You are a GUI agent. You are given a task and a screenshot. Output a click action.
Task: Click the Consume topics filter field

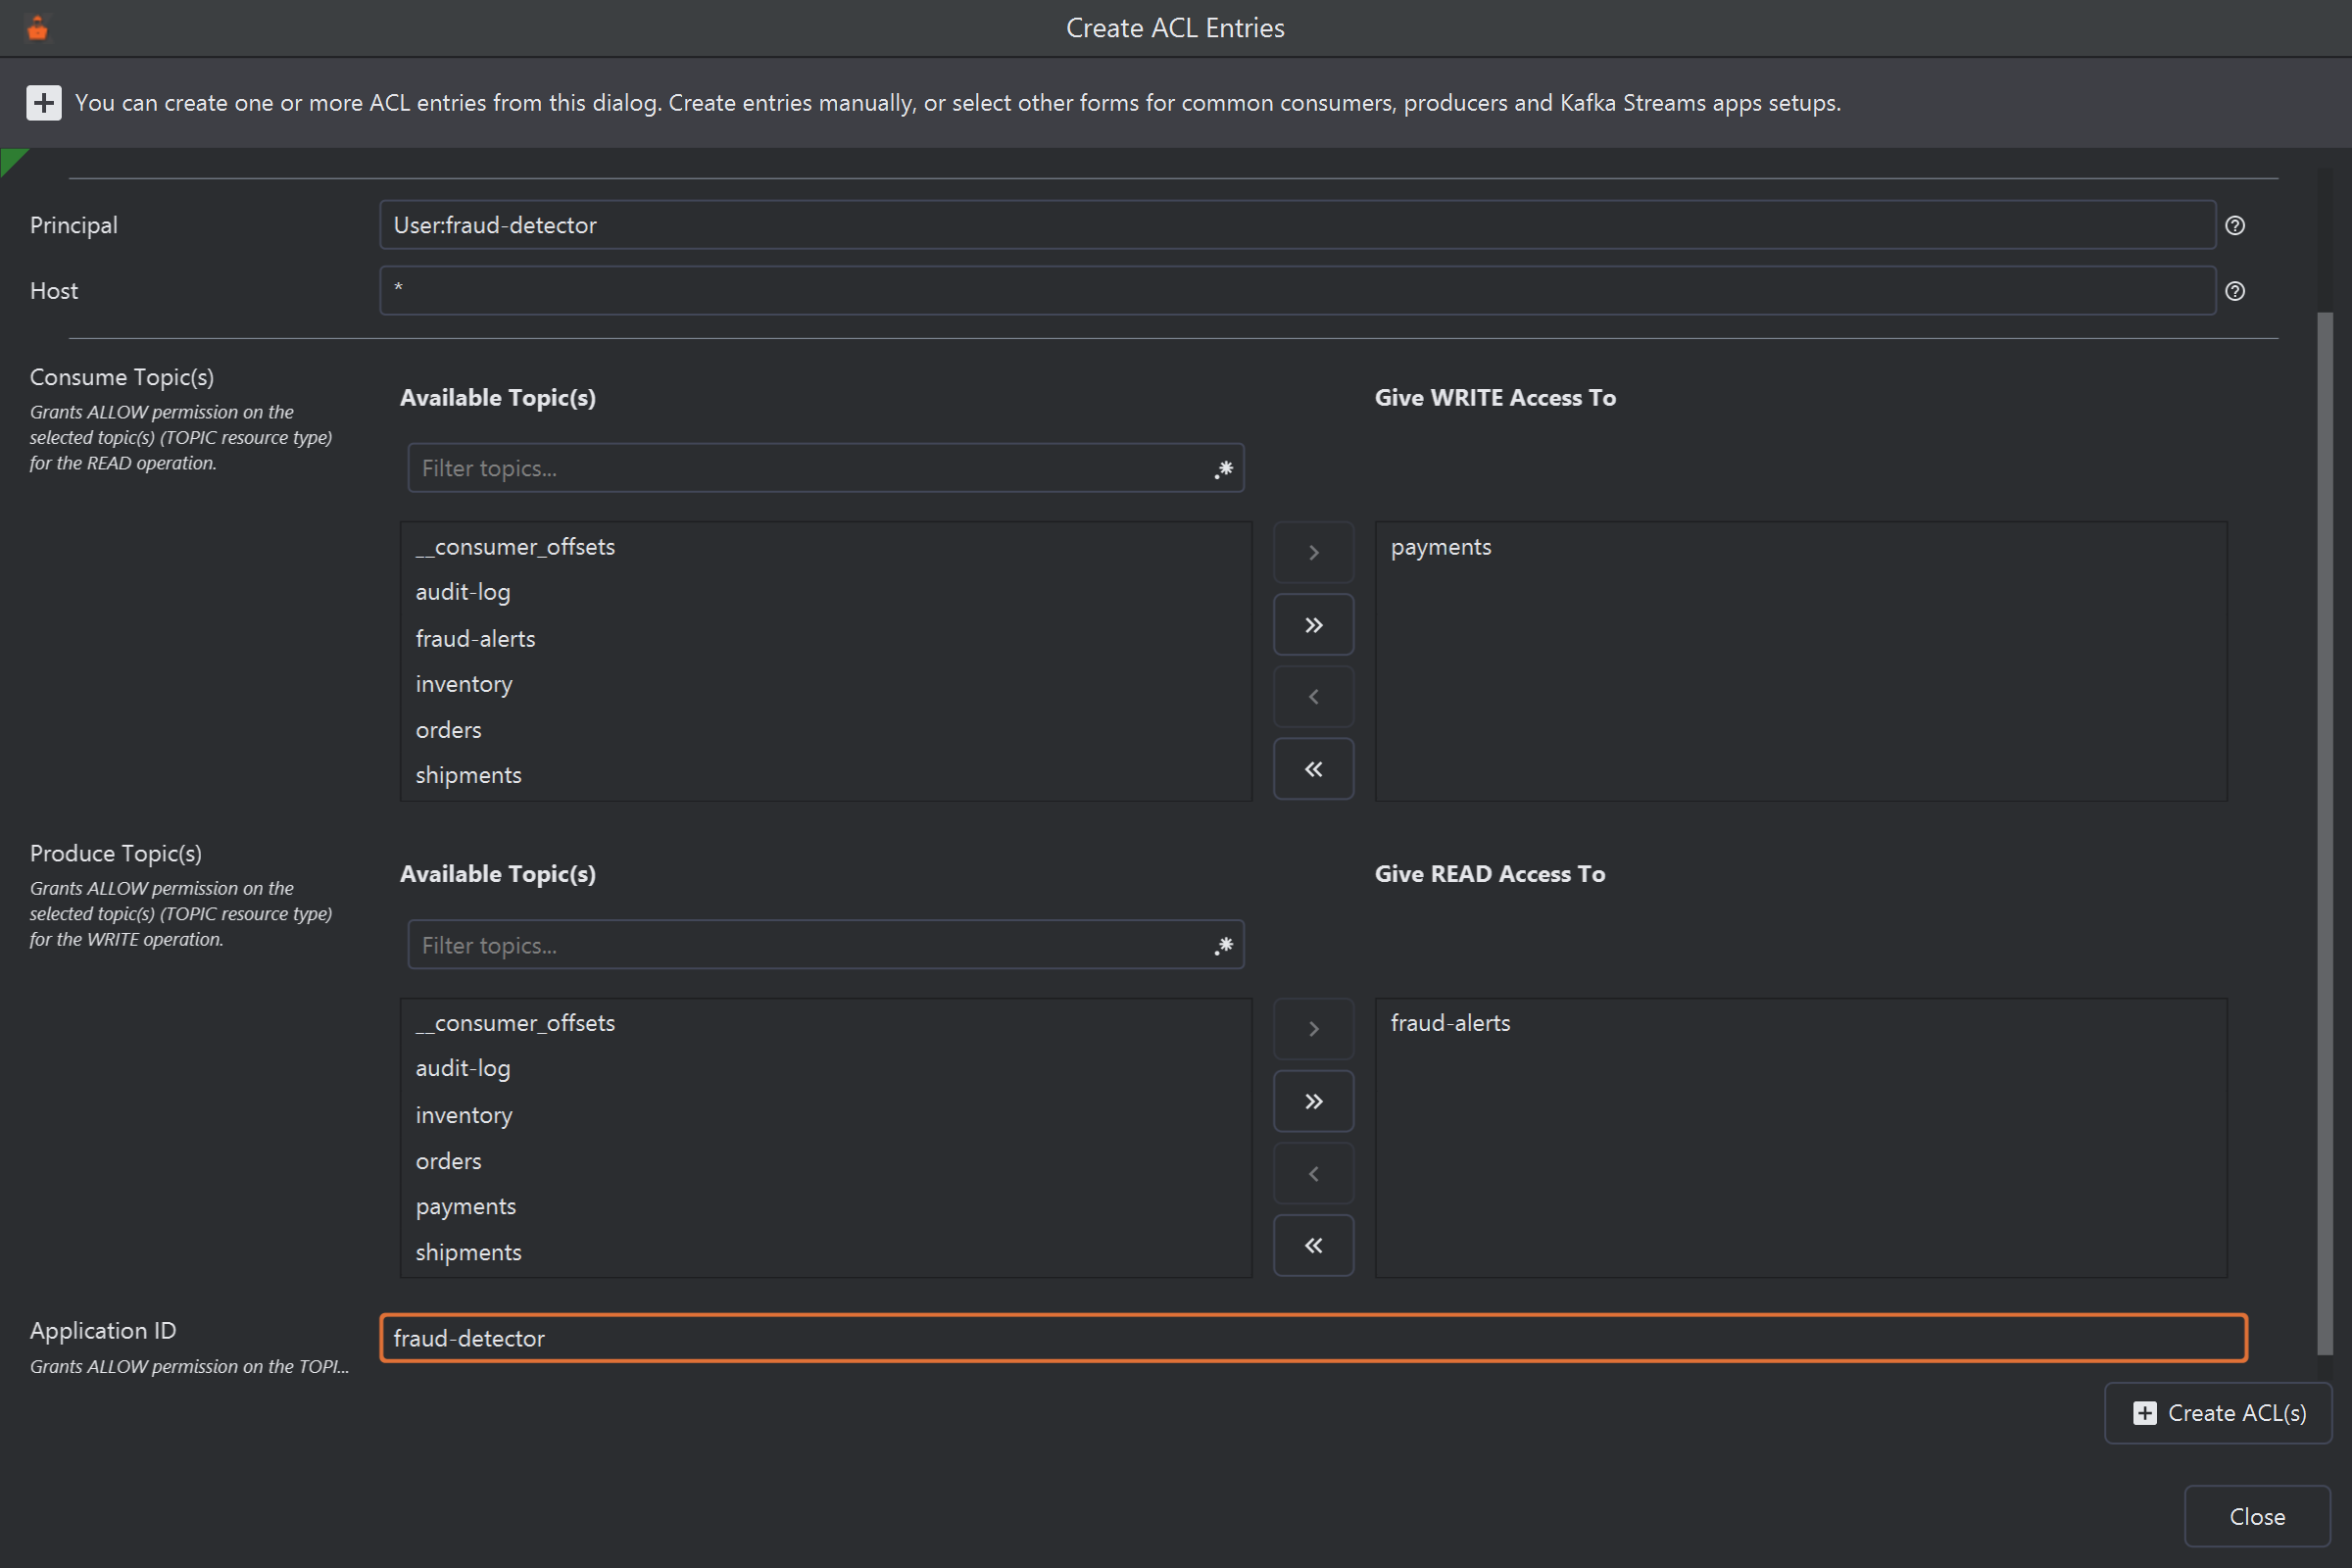point(825,468)
